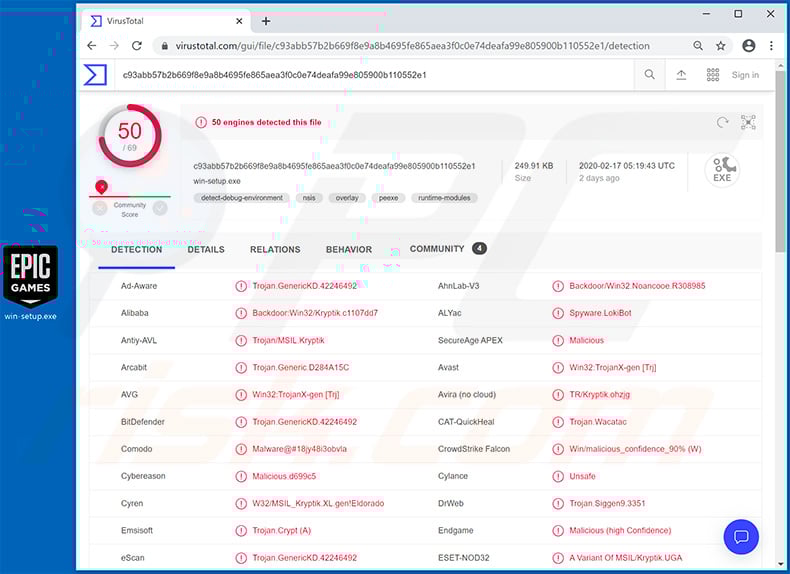Screen dimensions: 790x574
Task: Click the '2020-02-17 05:19:43 UTC' timestamp
Action: pyautogui.click(x=627, y=166)
